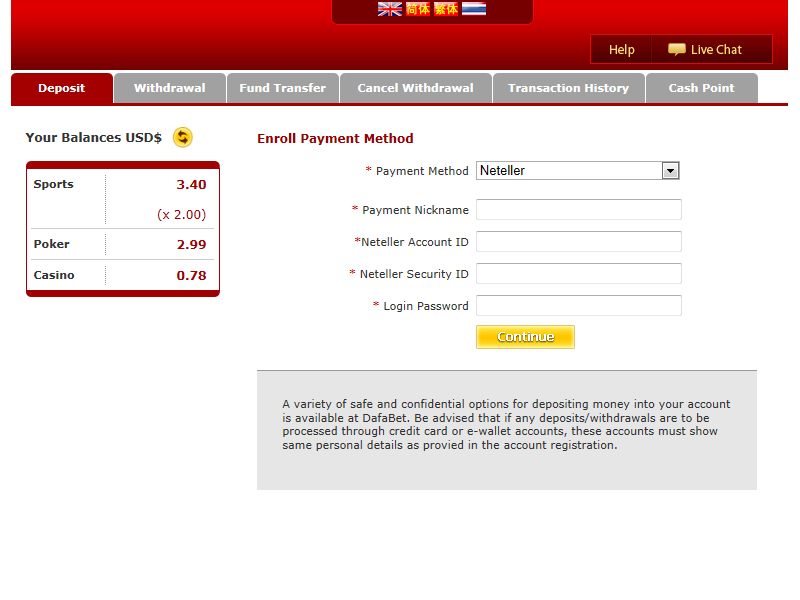Open the Cancel Withdrawal tab

pos(415,88)
